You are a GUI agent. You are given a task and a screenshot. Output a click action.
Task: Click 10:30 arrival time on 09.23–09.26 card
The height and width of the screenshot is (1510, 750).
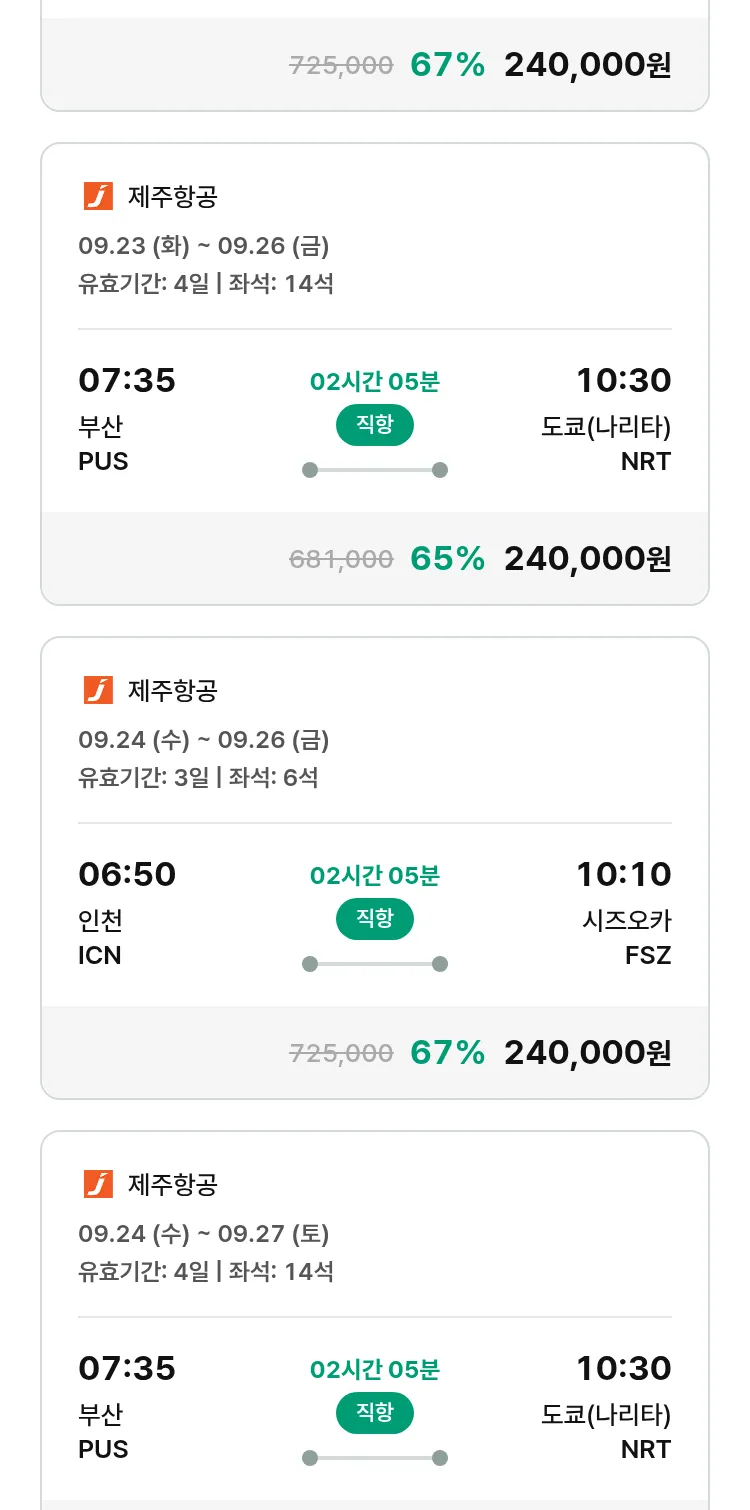[x=623, y=381]
